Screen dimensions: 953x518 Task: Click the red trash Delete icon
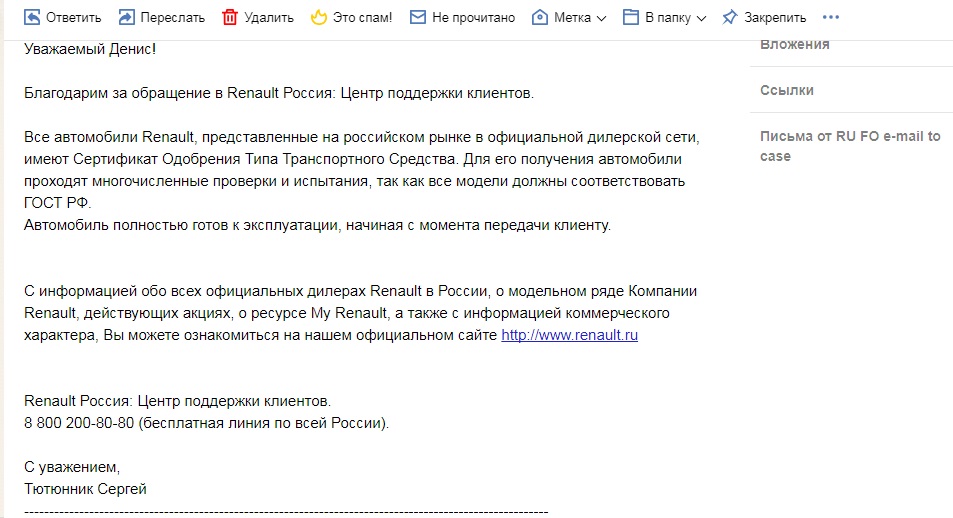coord(230,17)
